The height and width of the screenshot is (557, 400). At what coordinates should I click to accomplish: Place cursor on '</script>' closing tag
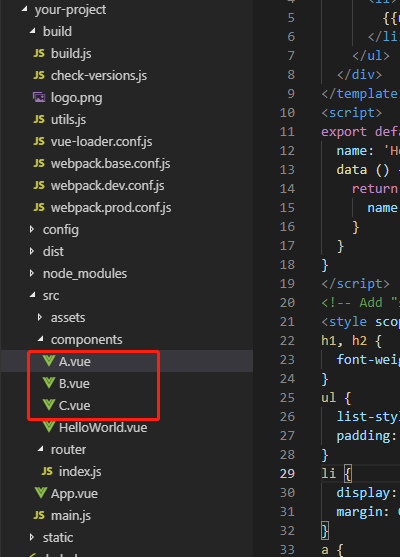pyautogui.click(x=356, y=284)
